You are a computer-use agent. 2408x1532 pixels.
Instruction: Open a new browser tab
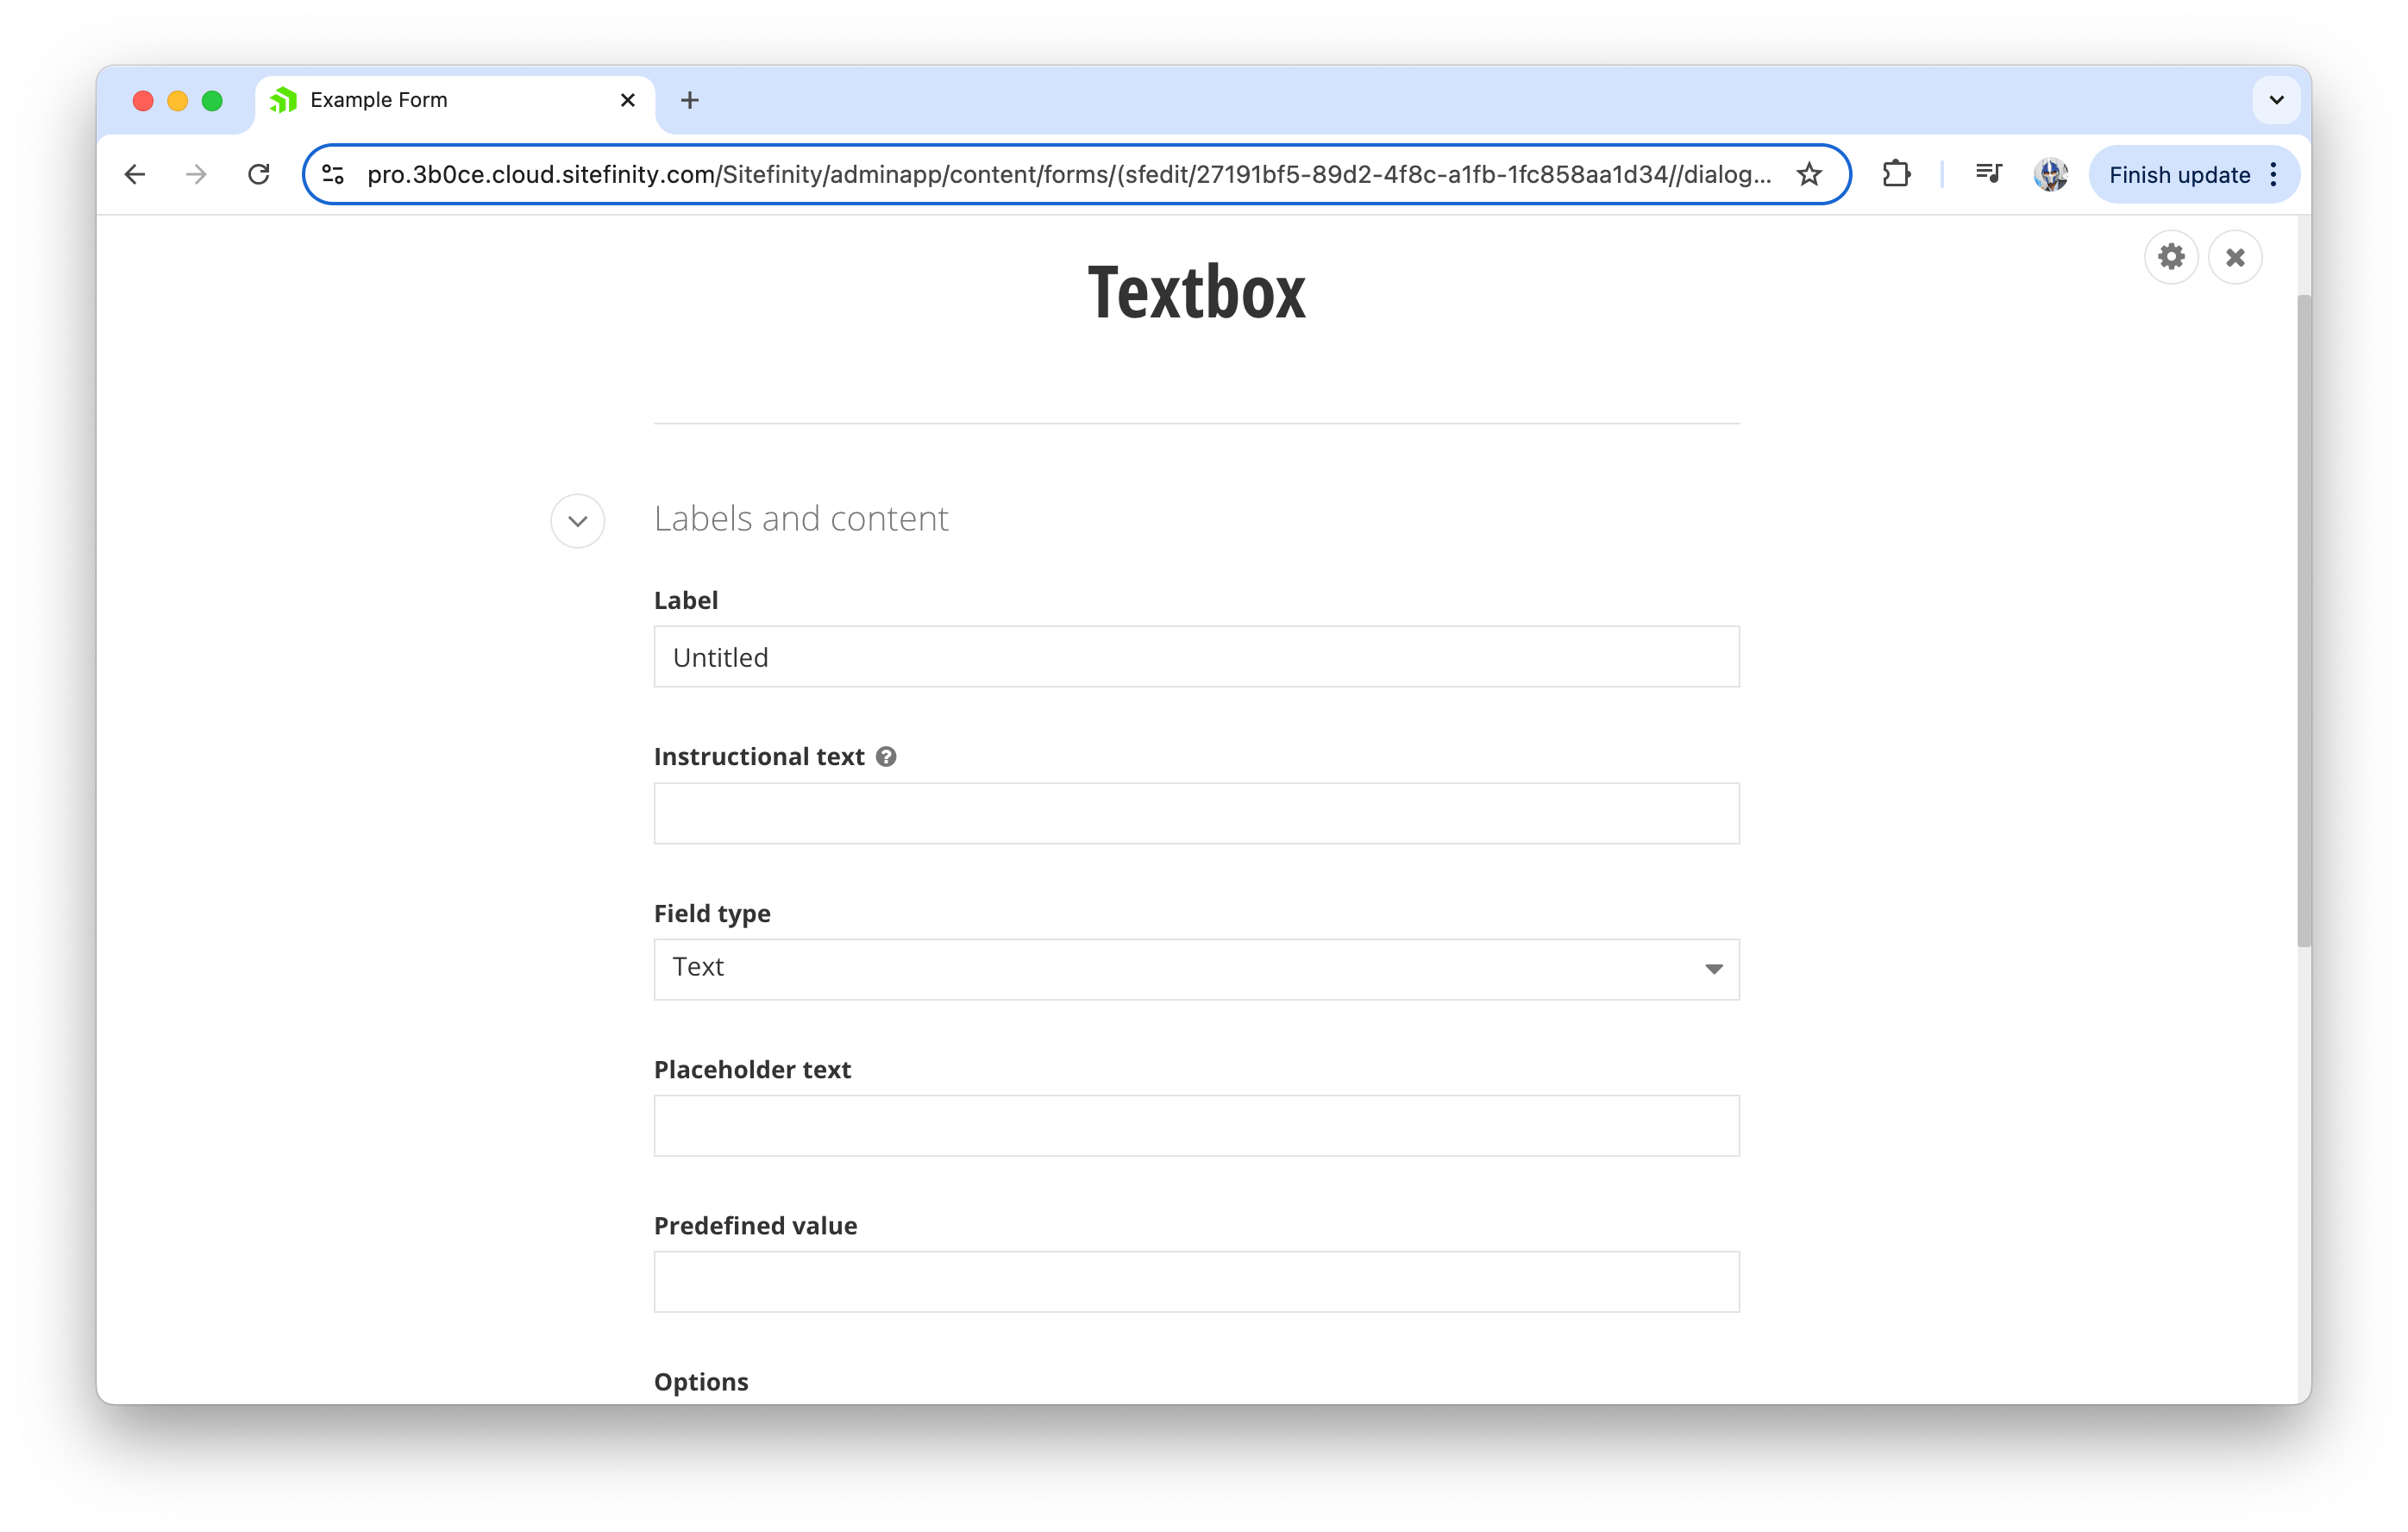[689, 100]
